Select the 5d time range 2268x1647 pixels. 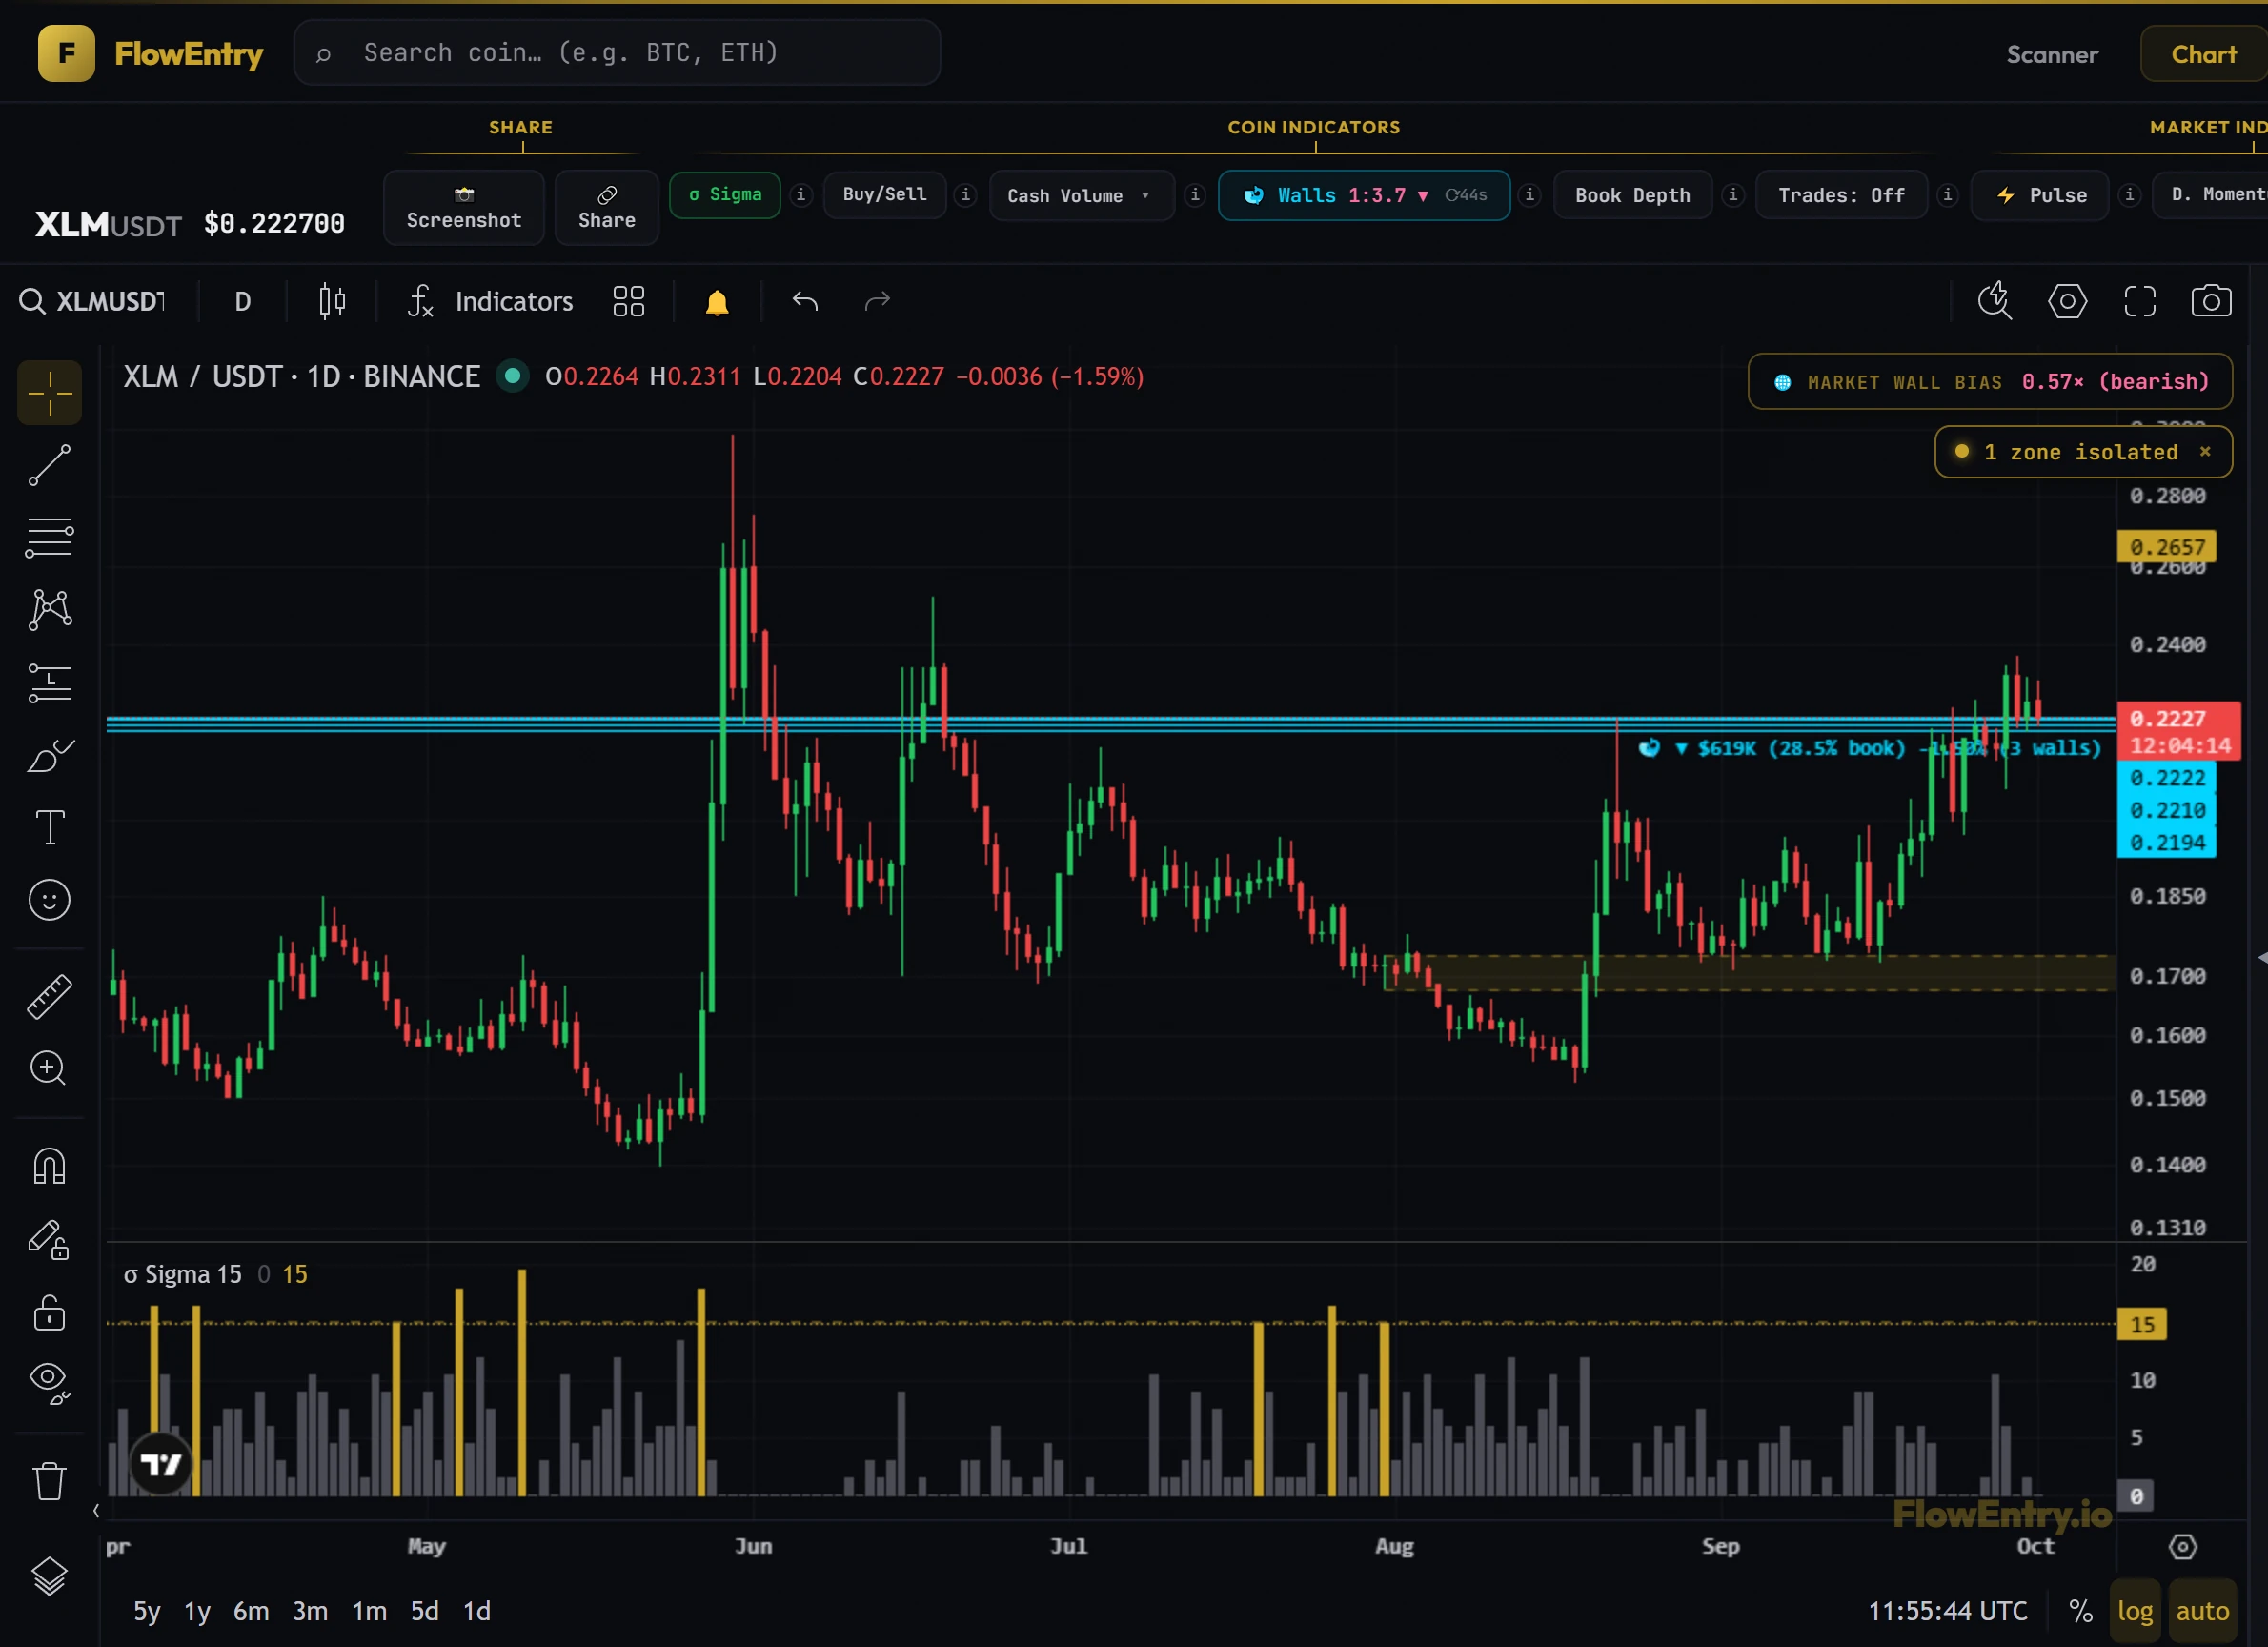pyautogui.click(x=425, y=1611)
